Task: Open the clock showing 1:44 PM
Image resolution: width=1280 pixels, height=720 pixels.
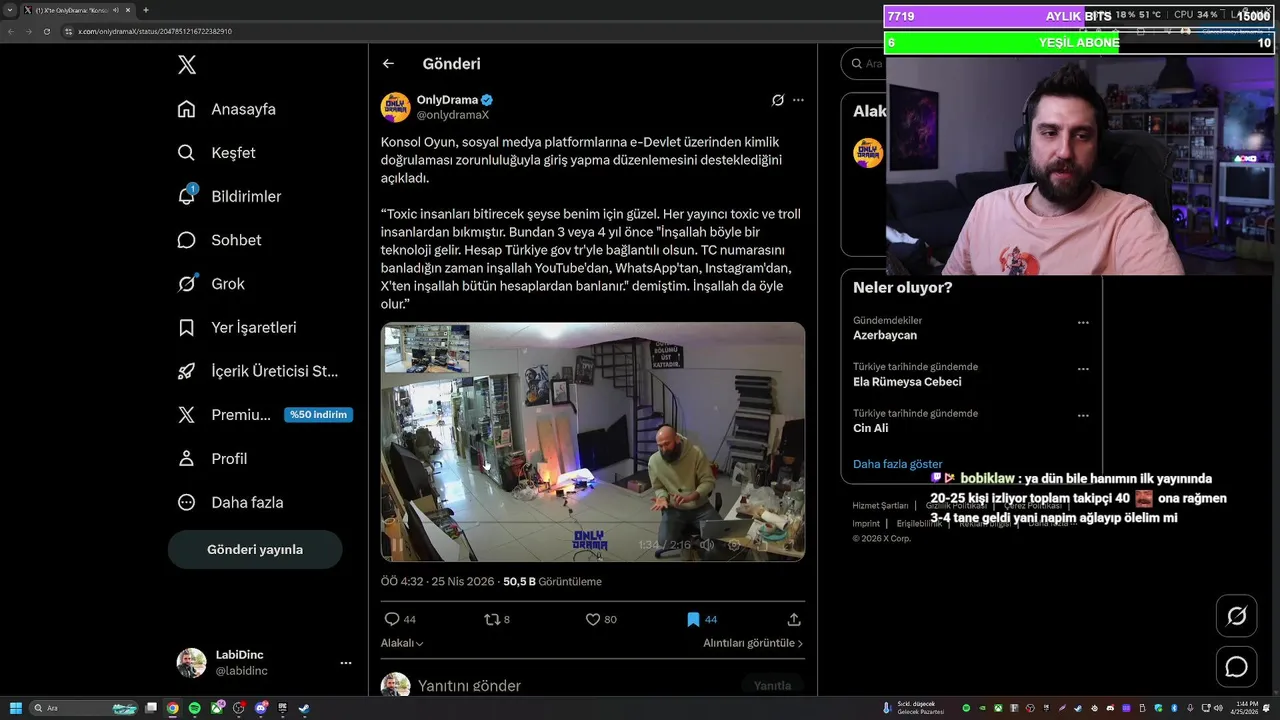Action: (x=1245, y=708)
